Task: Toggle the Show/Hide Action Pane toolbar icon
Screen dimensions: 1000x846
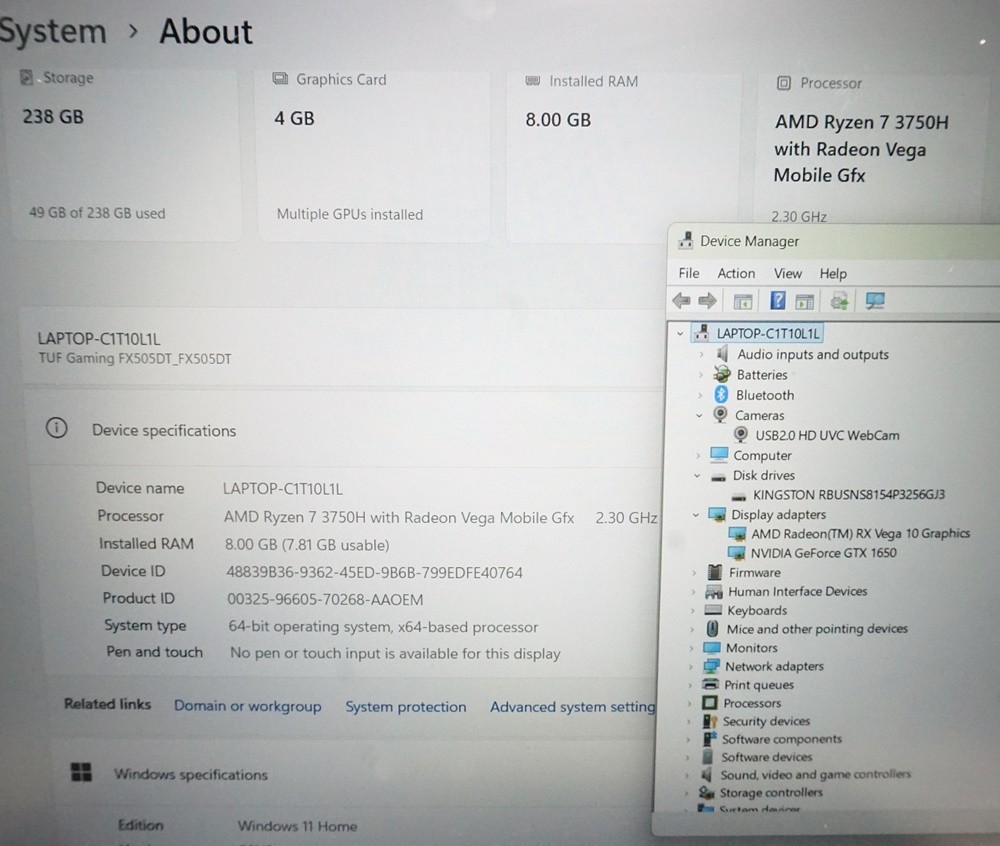Action: pos(805,302)
